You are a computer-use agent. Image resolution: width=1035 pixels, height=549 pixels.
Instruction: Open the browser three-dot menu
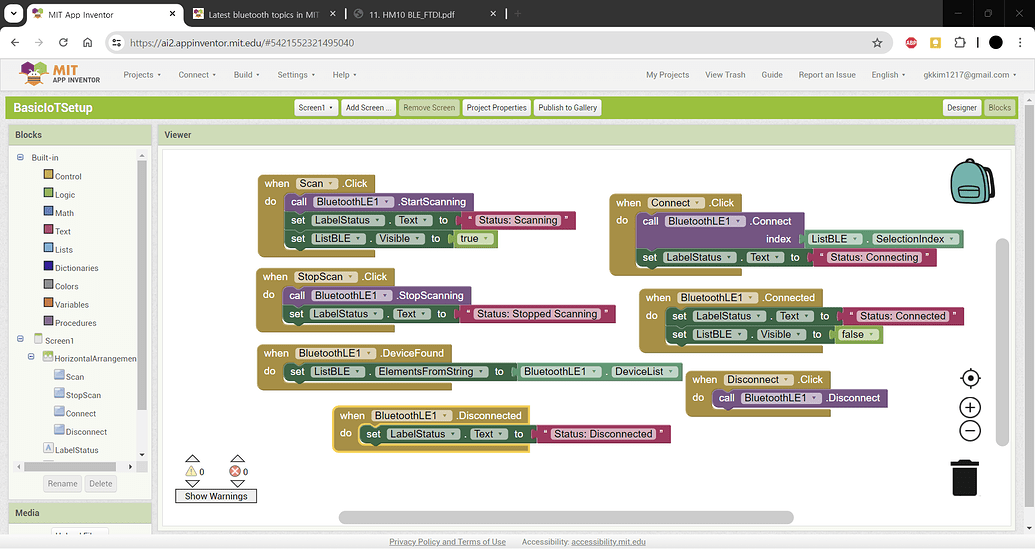click(x=1020, y=43)
